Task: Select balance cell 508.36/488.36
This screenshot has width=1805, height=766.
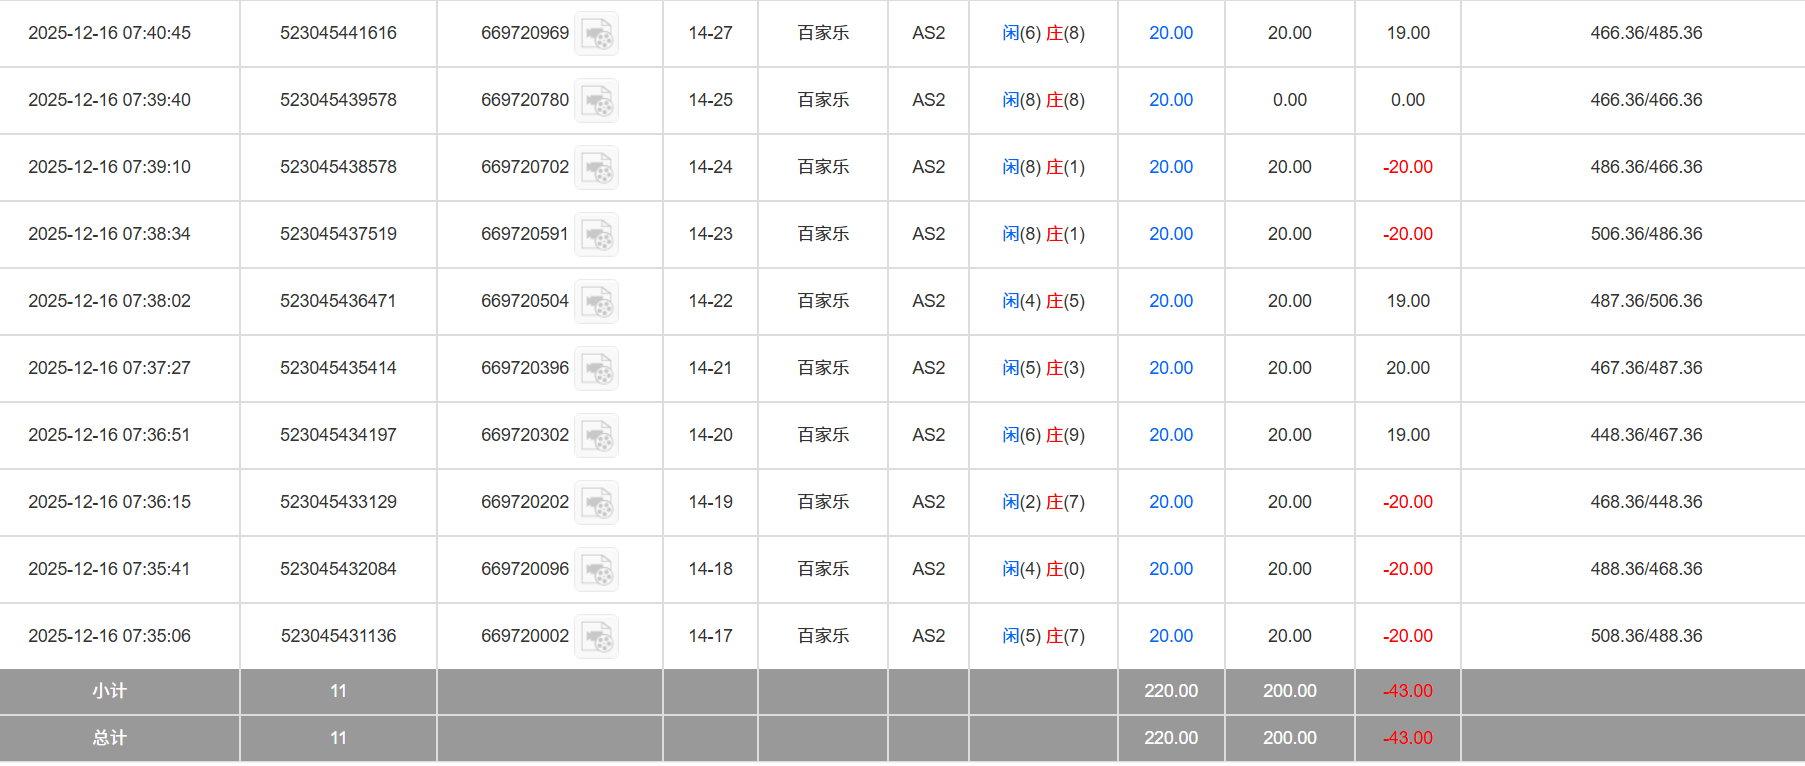Action: pos(1646,636)
